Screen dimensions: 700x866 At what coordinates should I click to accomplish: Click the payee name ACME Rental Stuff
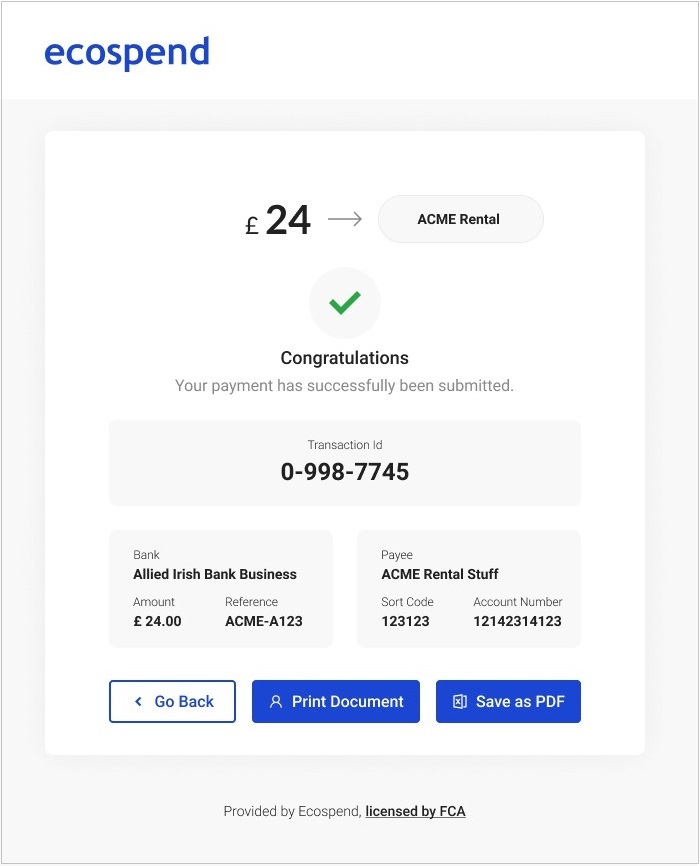(x=440, y=574)
